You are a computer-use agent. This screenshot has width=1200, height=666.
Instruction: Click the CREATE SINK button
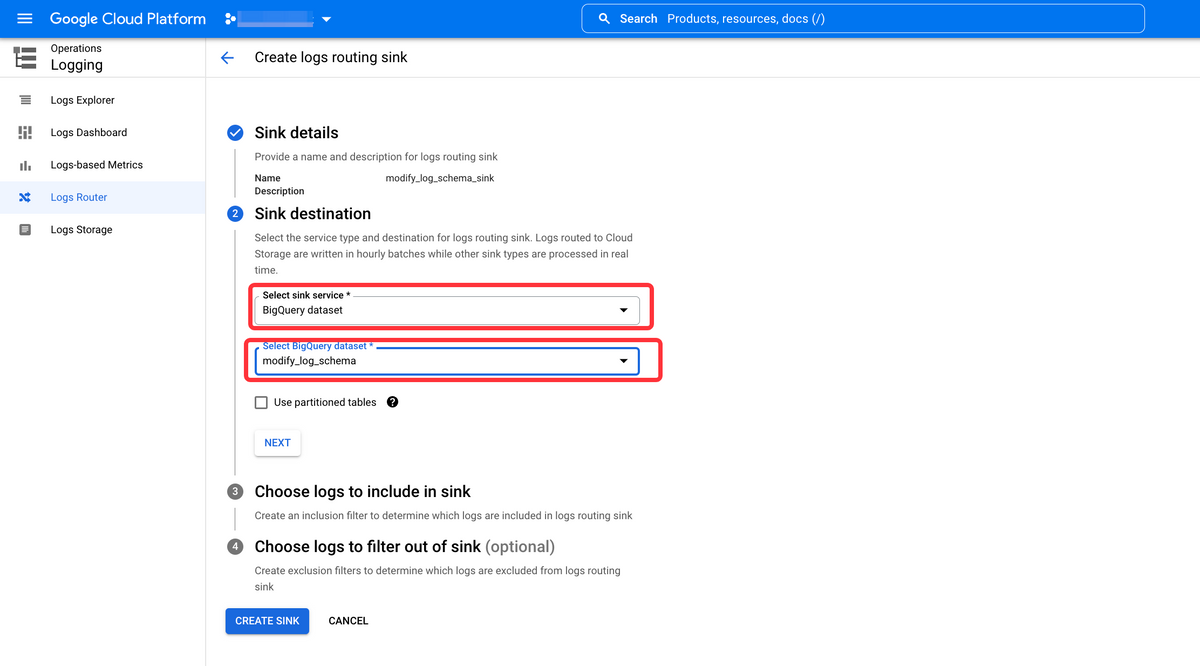click(267, 621)
